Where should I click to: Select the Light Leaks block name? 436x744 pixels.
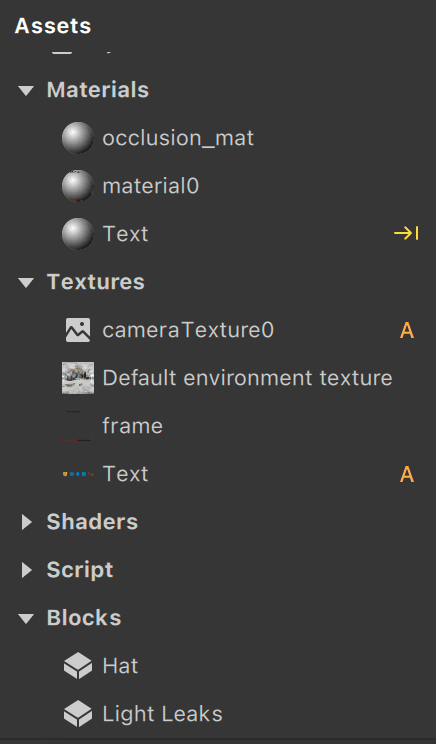click(x=162, y=714)
